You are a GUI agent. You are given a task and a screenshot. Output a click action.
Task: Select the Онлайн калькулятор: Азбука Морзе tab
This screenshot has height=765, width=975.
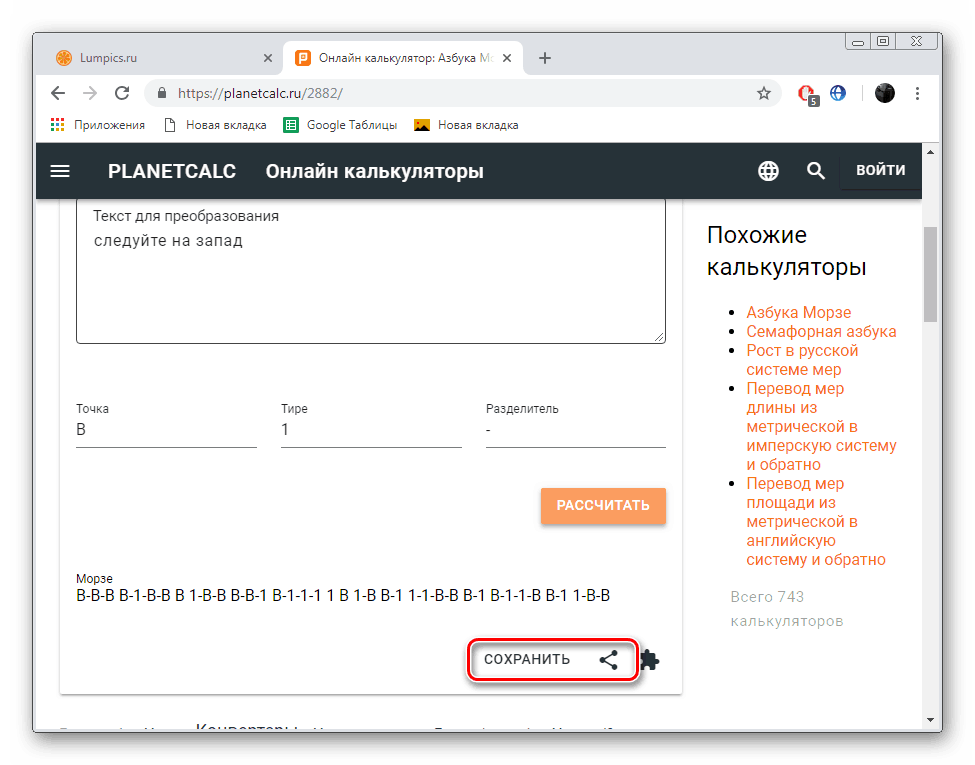click(x=403, y=58)
